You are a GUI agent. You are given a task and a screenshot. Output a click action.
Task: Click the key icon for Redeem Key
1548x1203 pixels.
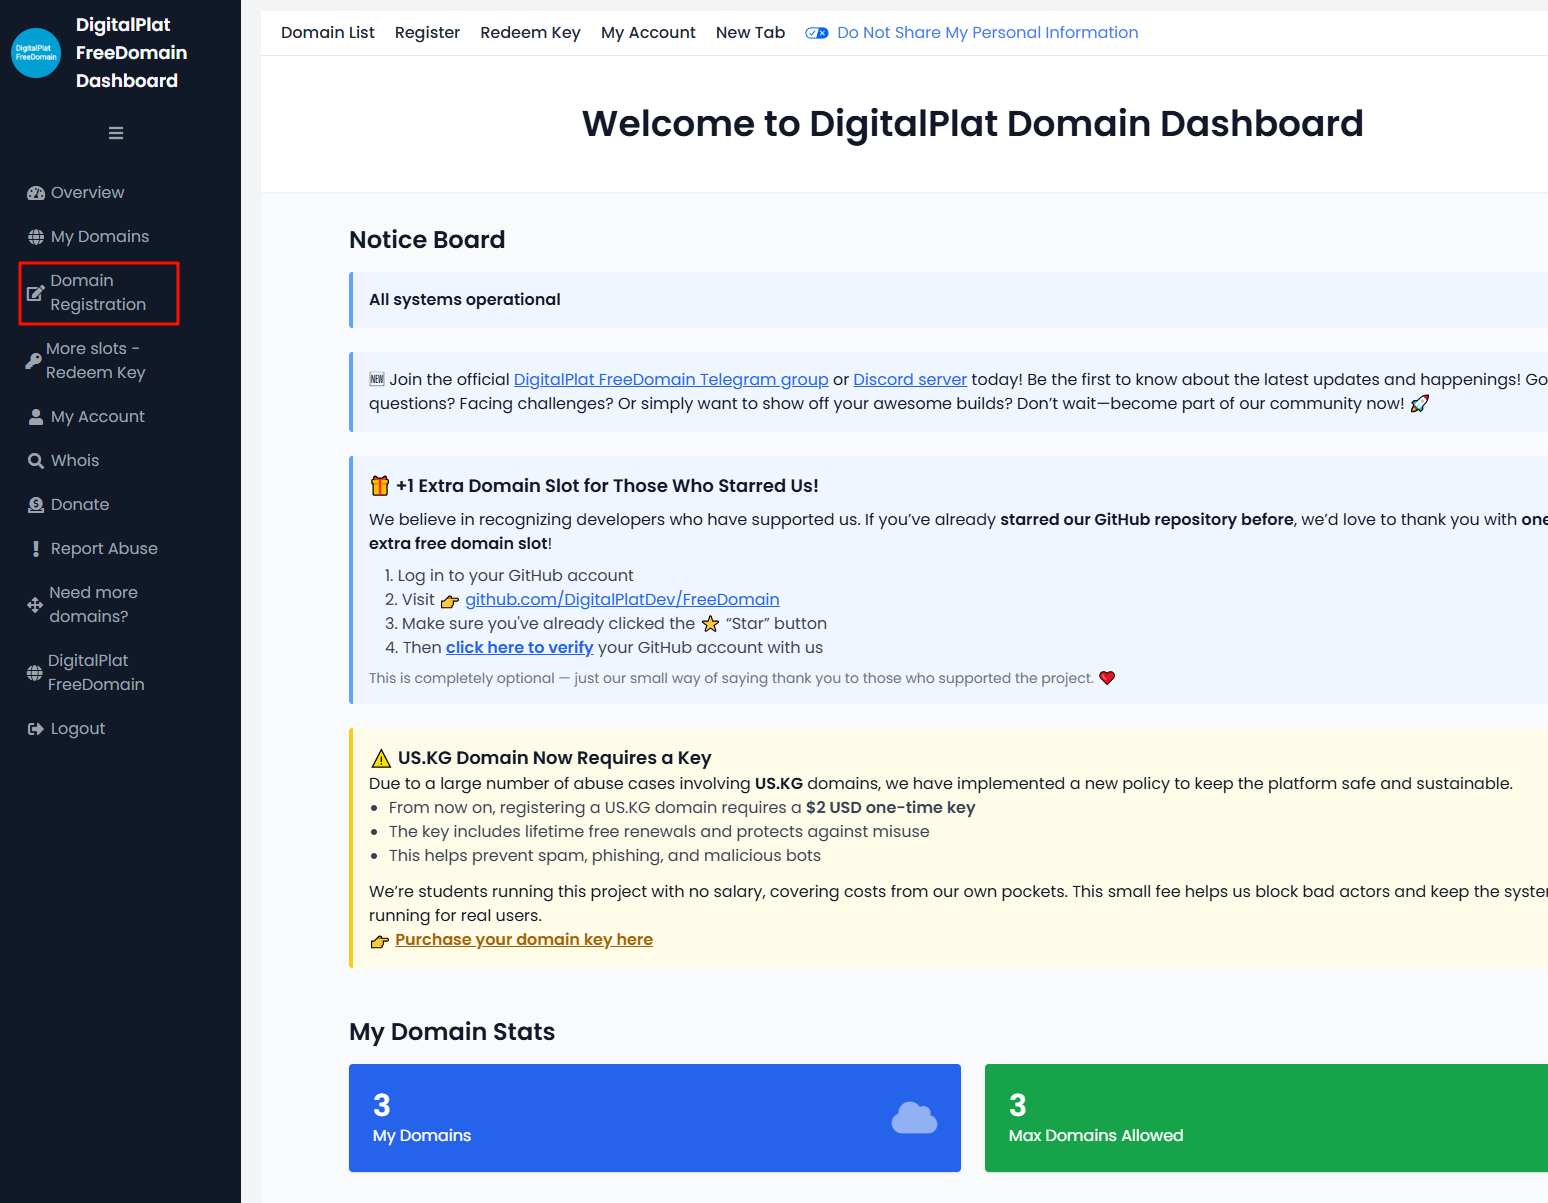33,361
